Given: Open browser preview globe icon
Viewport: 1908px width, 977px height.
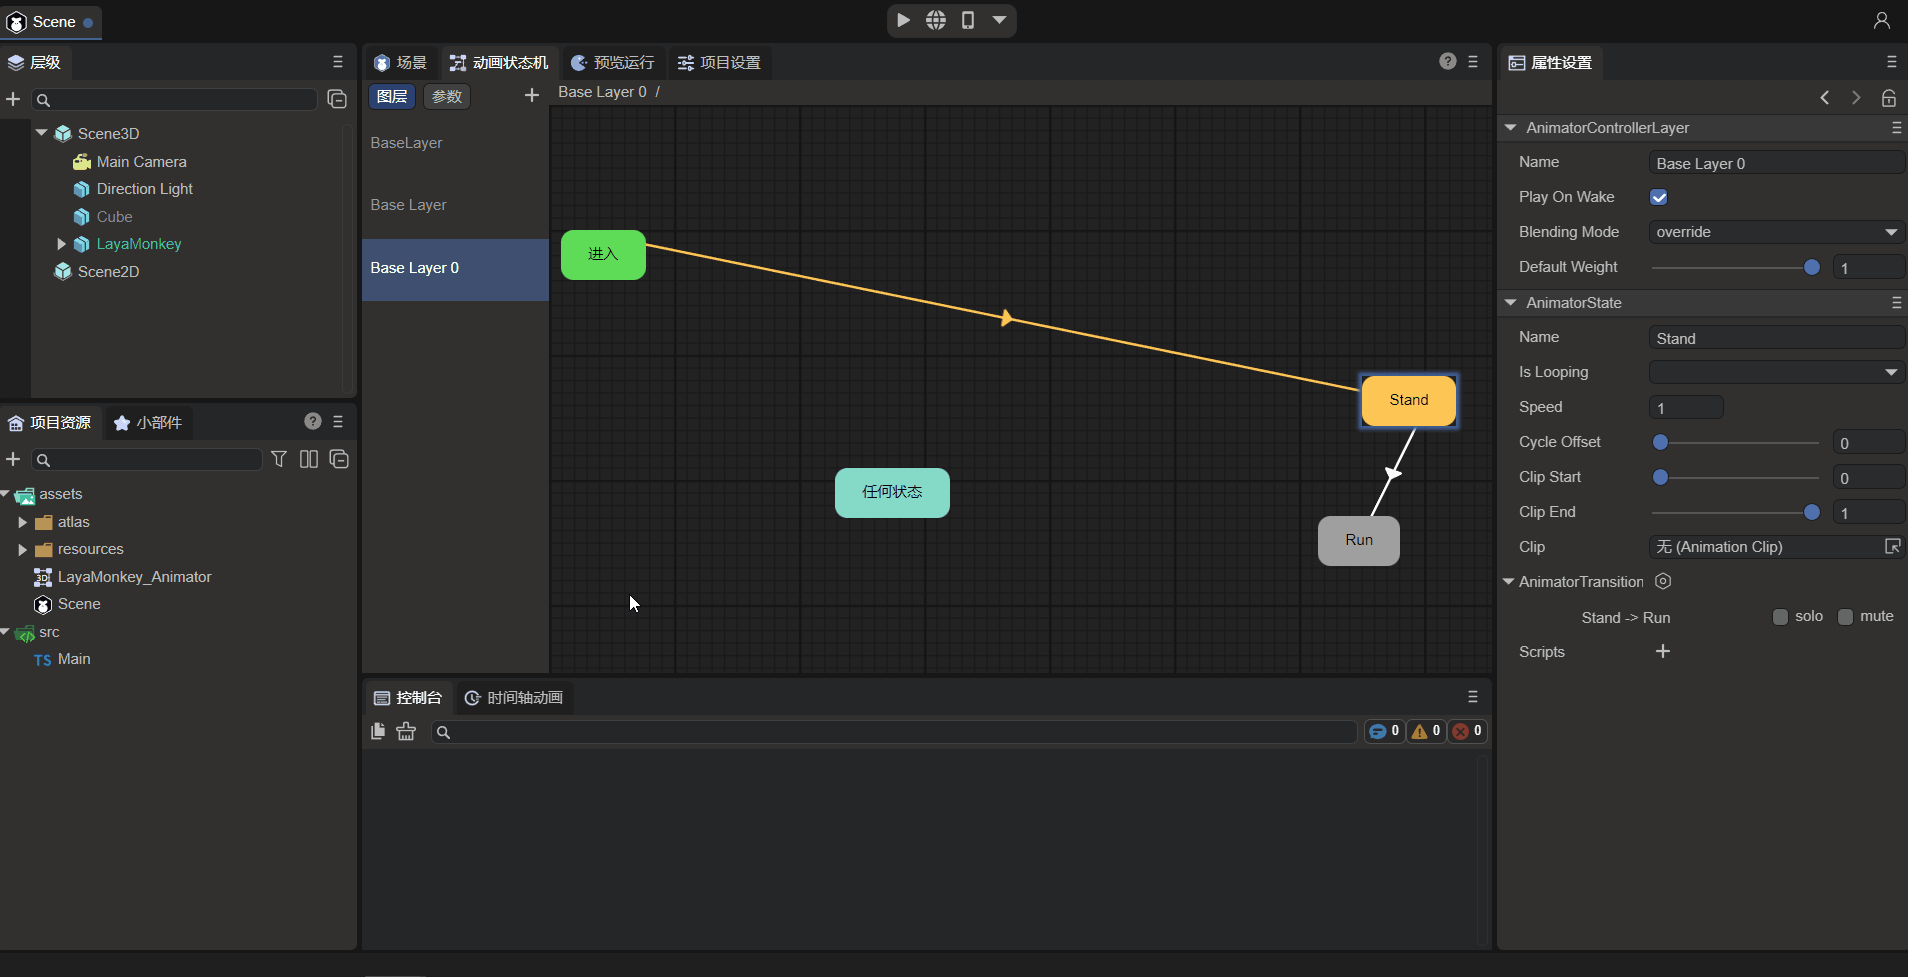Looking at the screenshot, I should click(935, 20).
